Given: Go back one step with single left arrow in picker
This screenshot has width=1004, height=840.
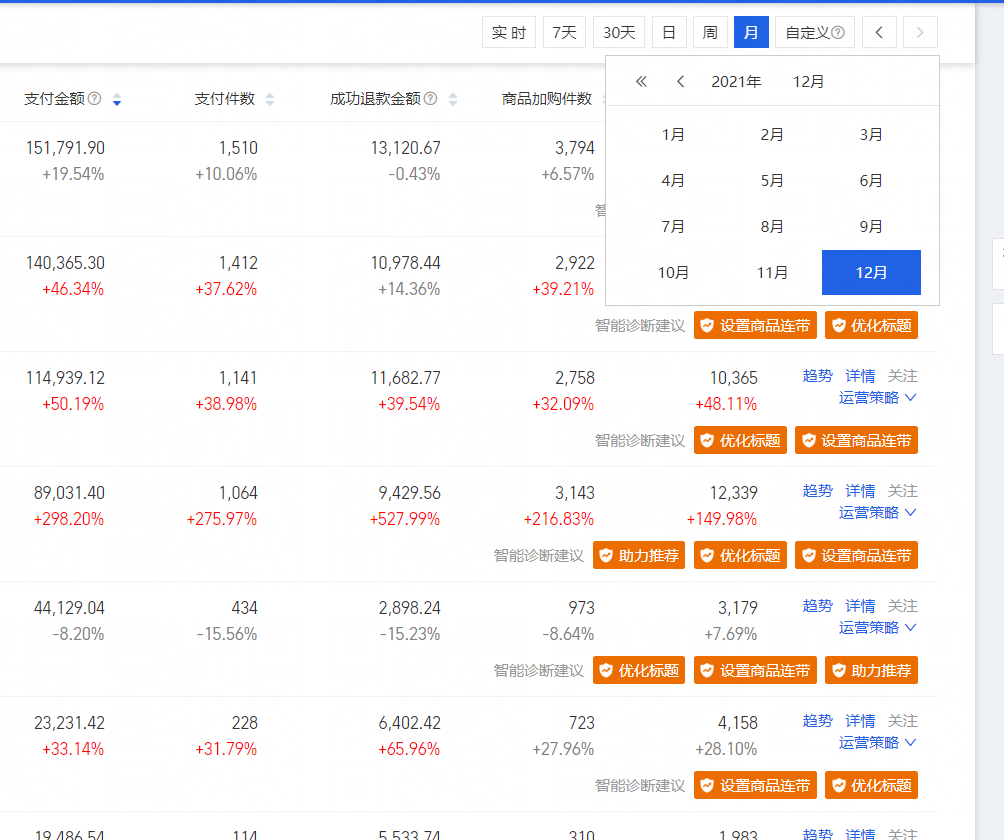Looking at the screenshot, I should coord(680,81).
